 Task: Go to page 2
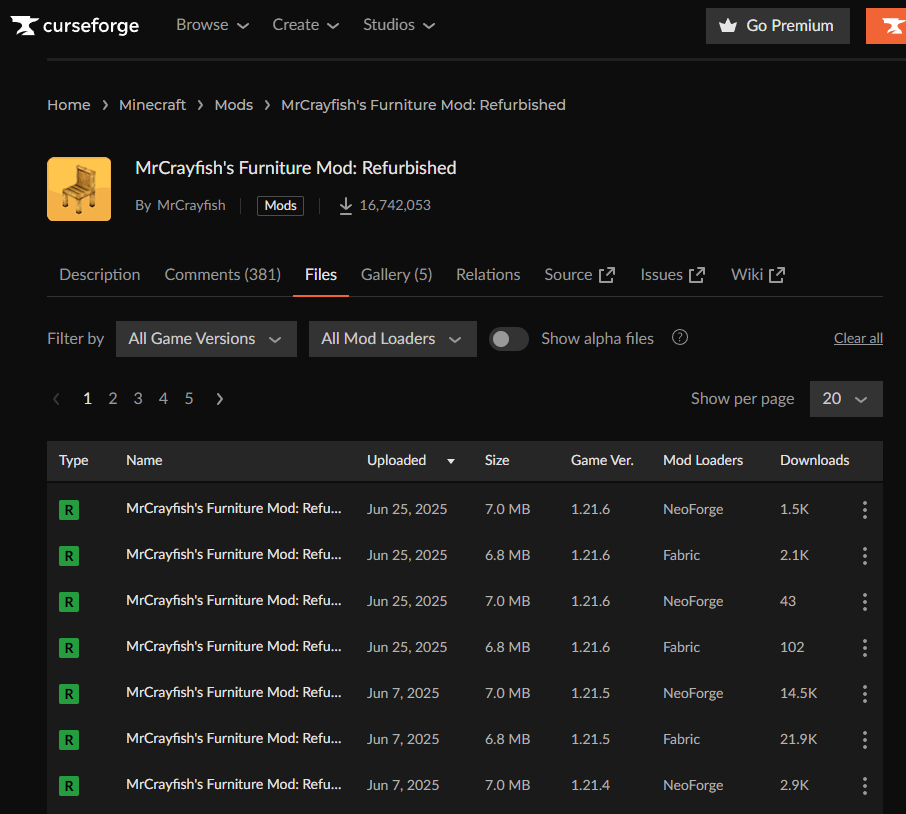tap(113, 399)
